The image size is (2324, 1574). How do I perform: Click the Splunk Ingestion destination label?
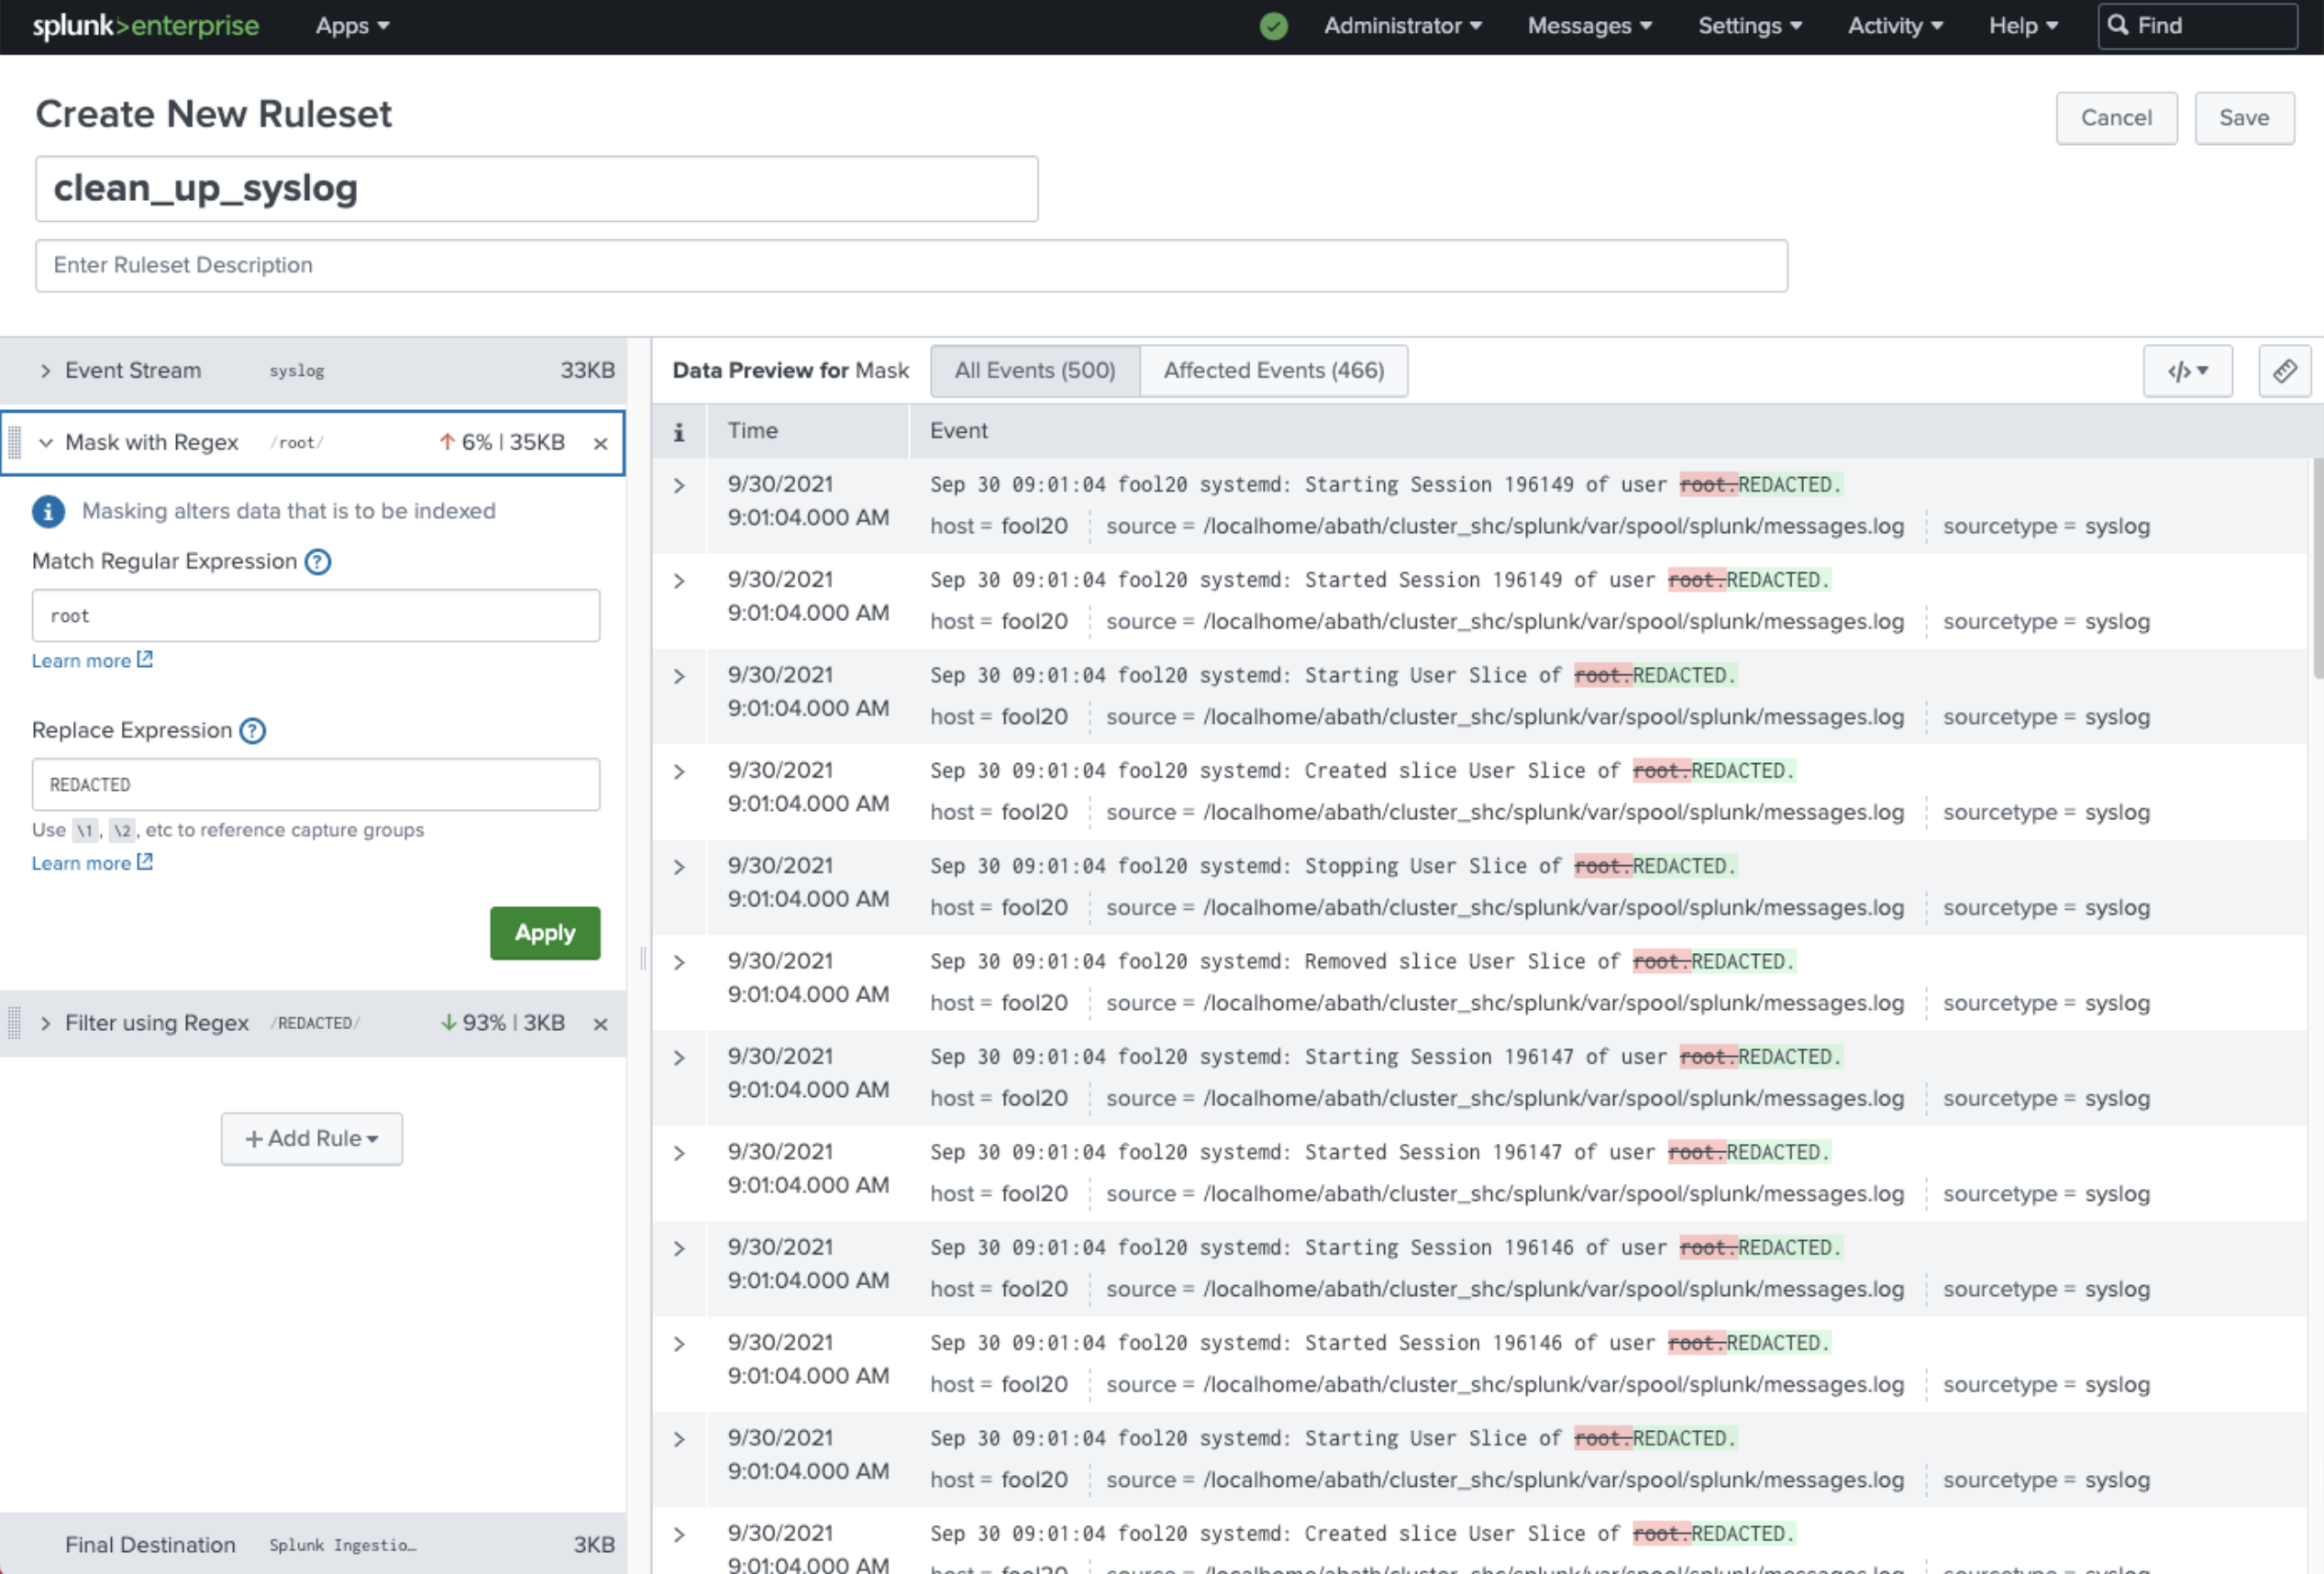342,1546
